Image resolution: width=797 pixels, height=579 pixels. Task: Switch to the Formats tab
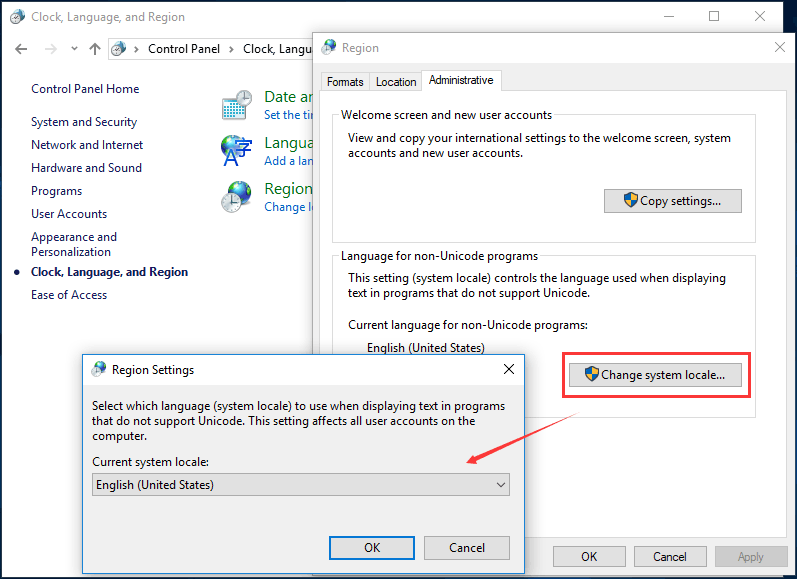pyautogui.click(x=345, y=82)
